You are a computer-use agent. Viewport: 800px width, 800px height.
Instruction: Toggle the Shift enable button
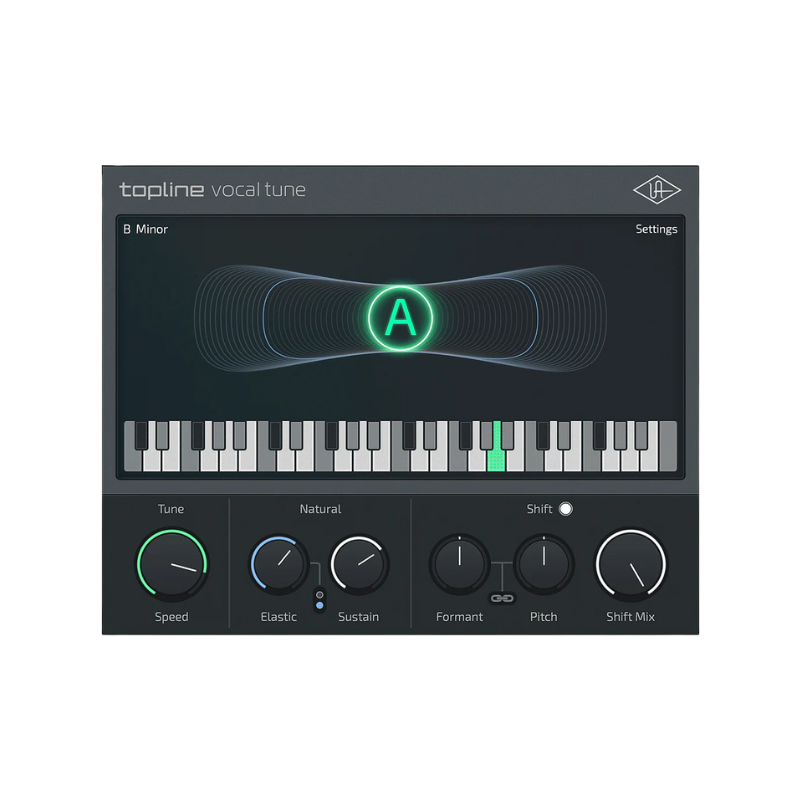566,509
